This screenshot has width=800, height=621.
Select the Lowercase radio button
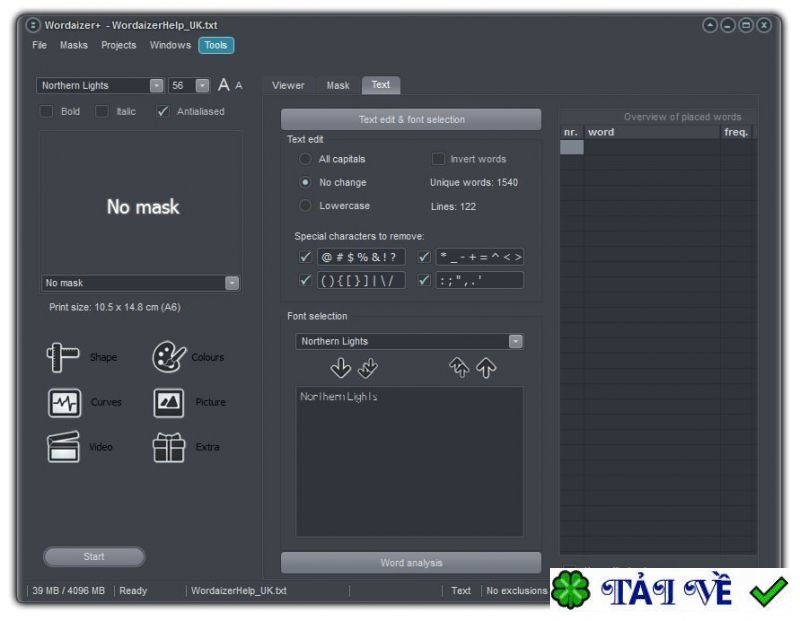point(305,206)
